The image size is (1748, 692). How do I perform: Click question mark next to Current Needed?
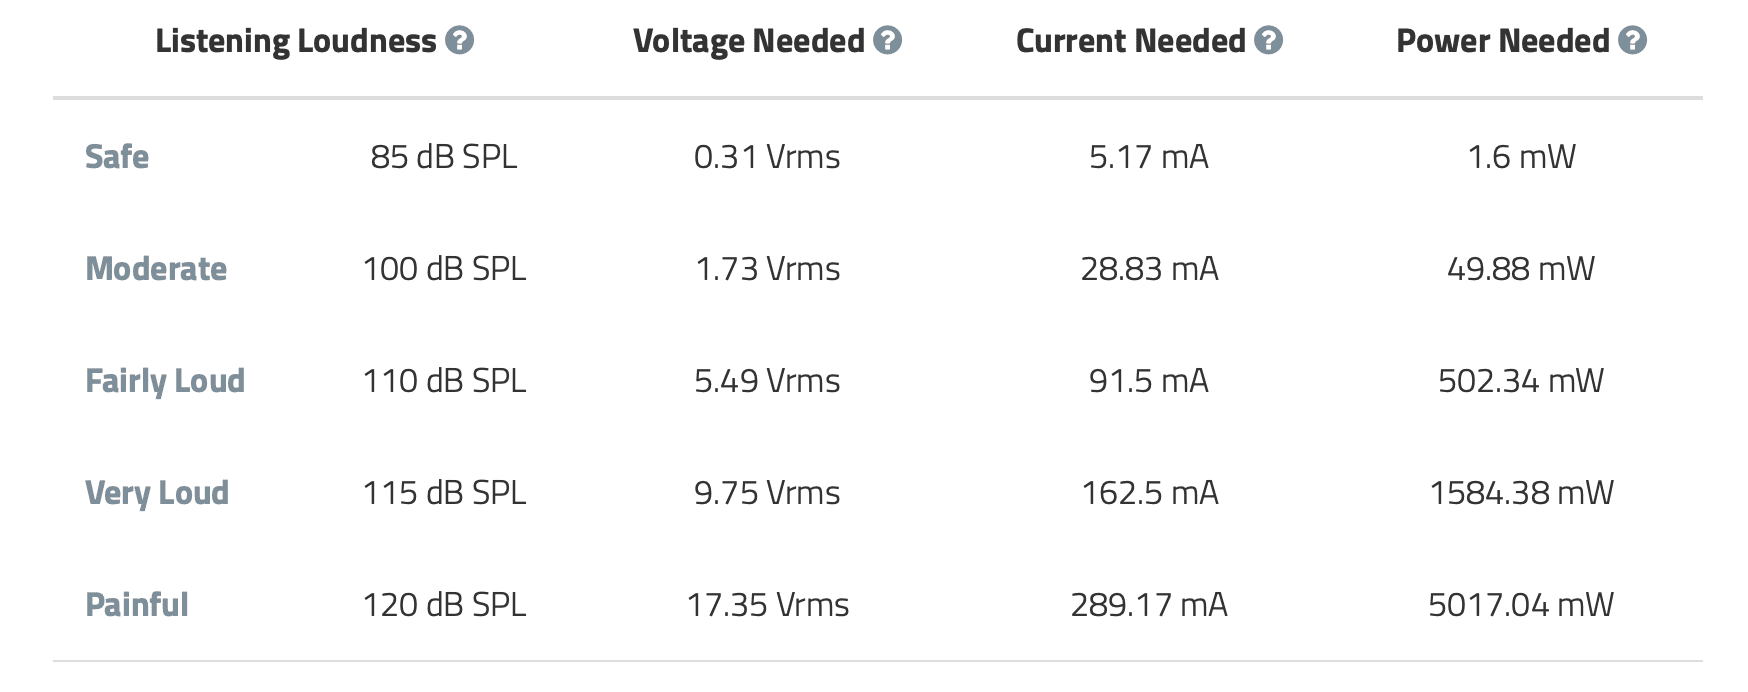(x=1268, y=41)
